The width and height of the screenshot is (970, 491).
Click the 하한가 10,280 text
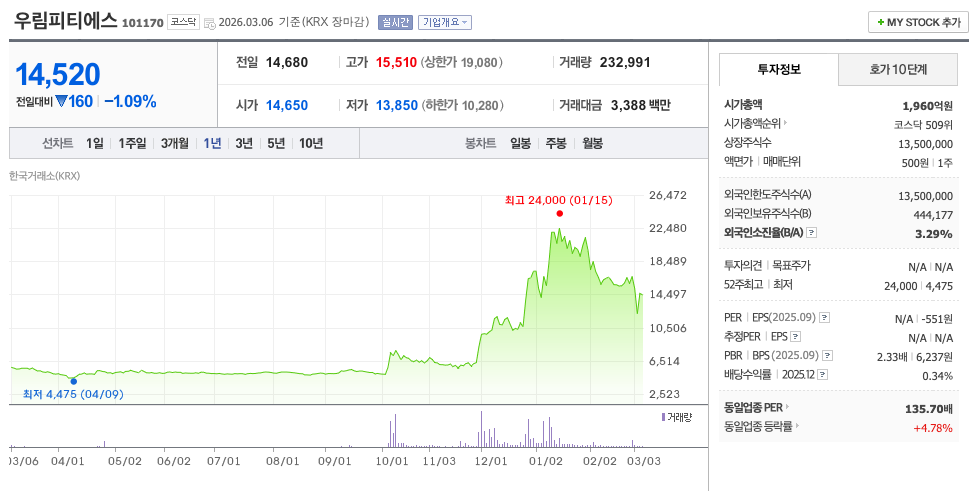(462, 106)
